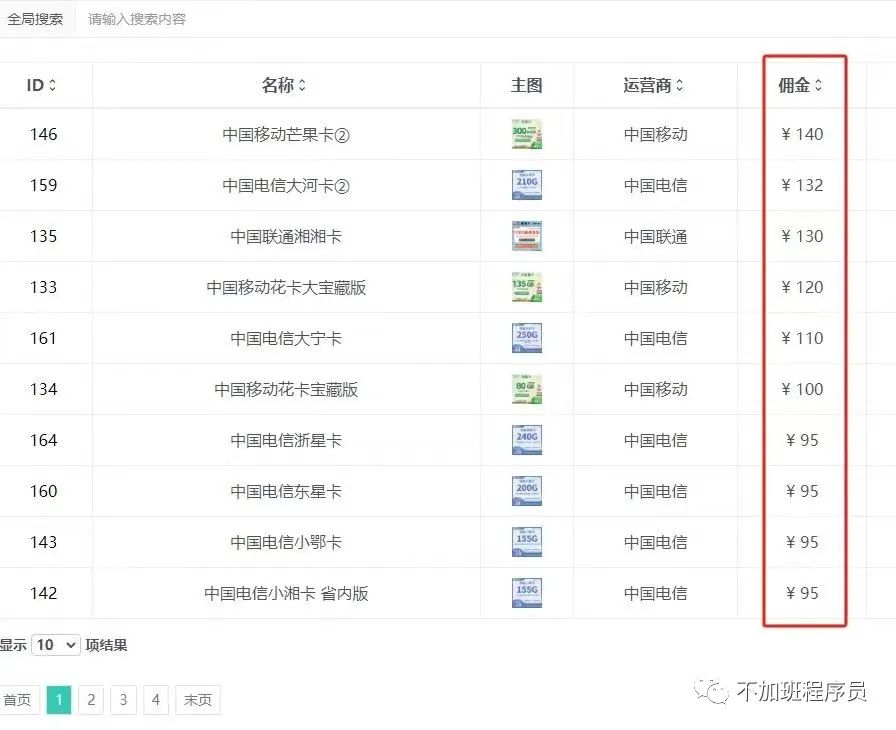
Task: Select name 中国电信小鄂卡
Action: [286, 542]
